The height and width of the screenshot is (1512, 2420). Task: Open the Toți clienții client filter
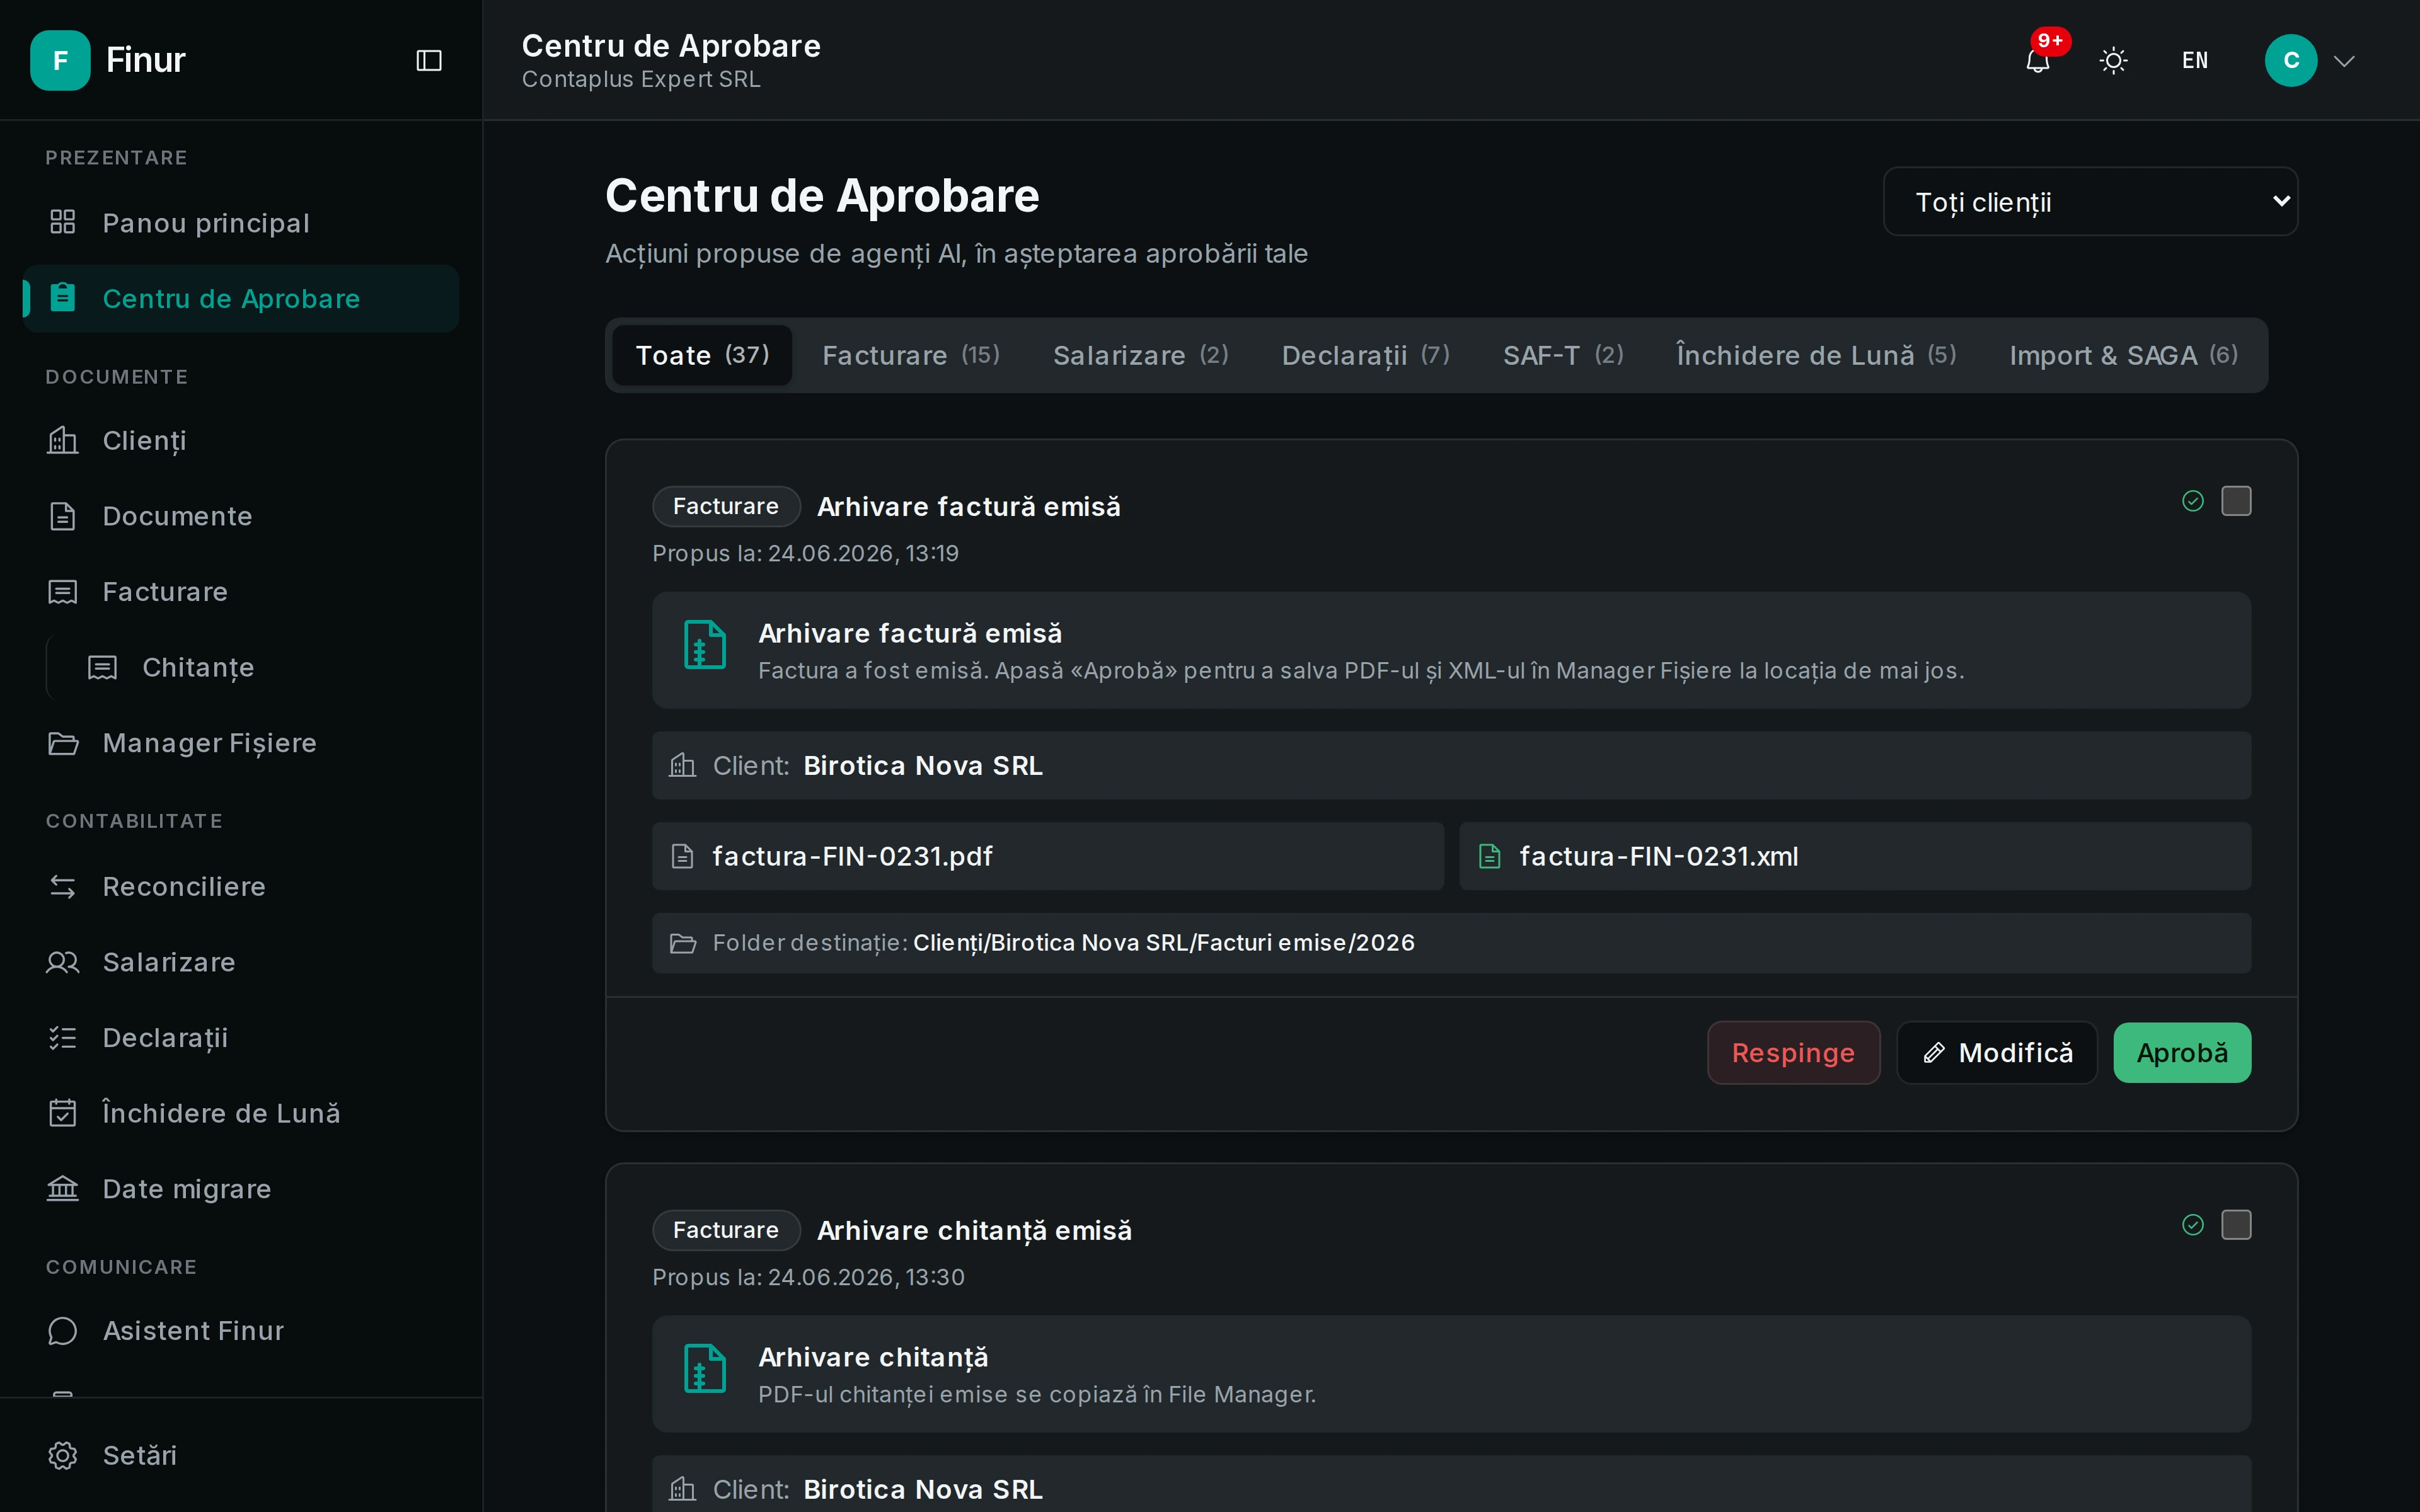[2090, 202]
